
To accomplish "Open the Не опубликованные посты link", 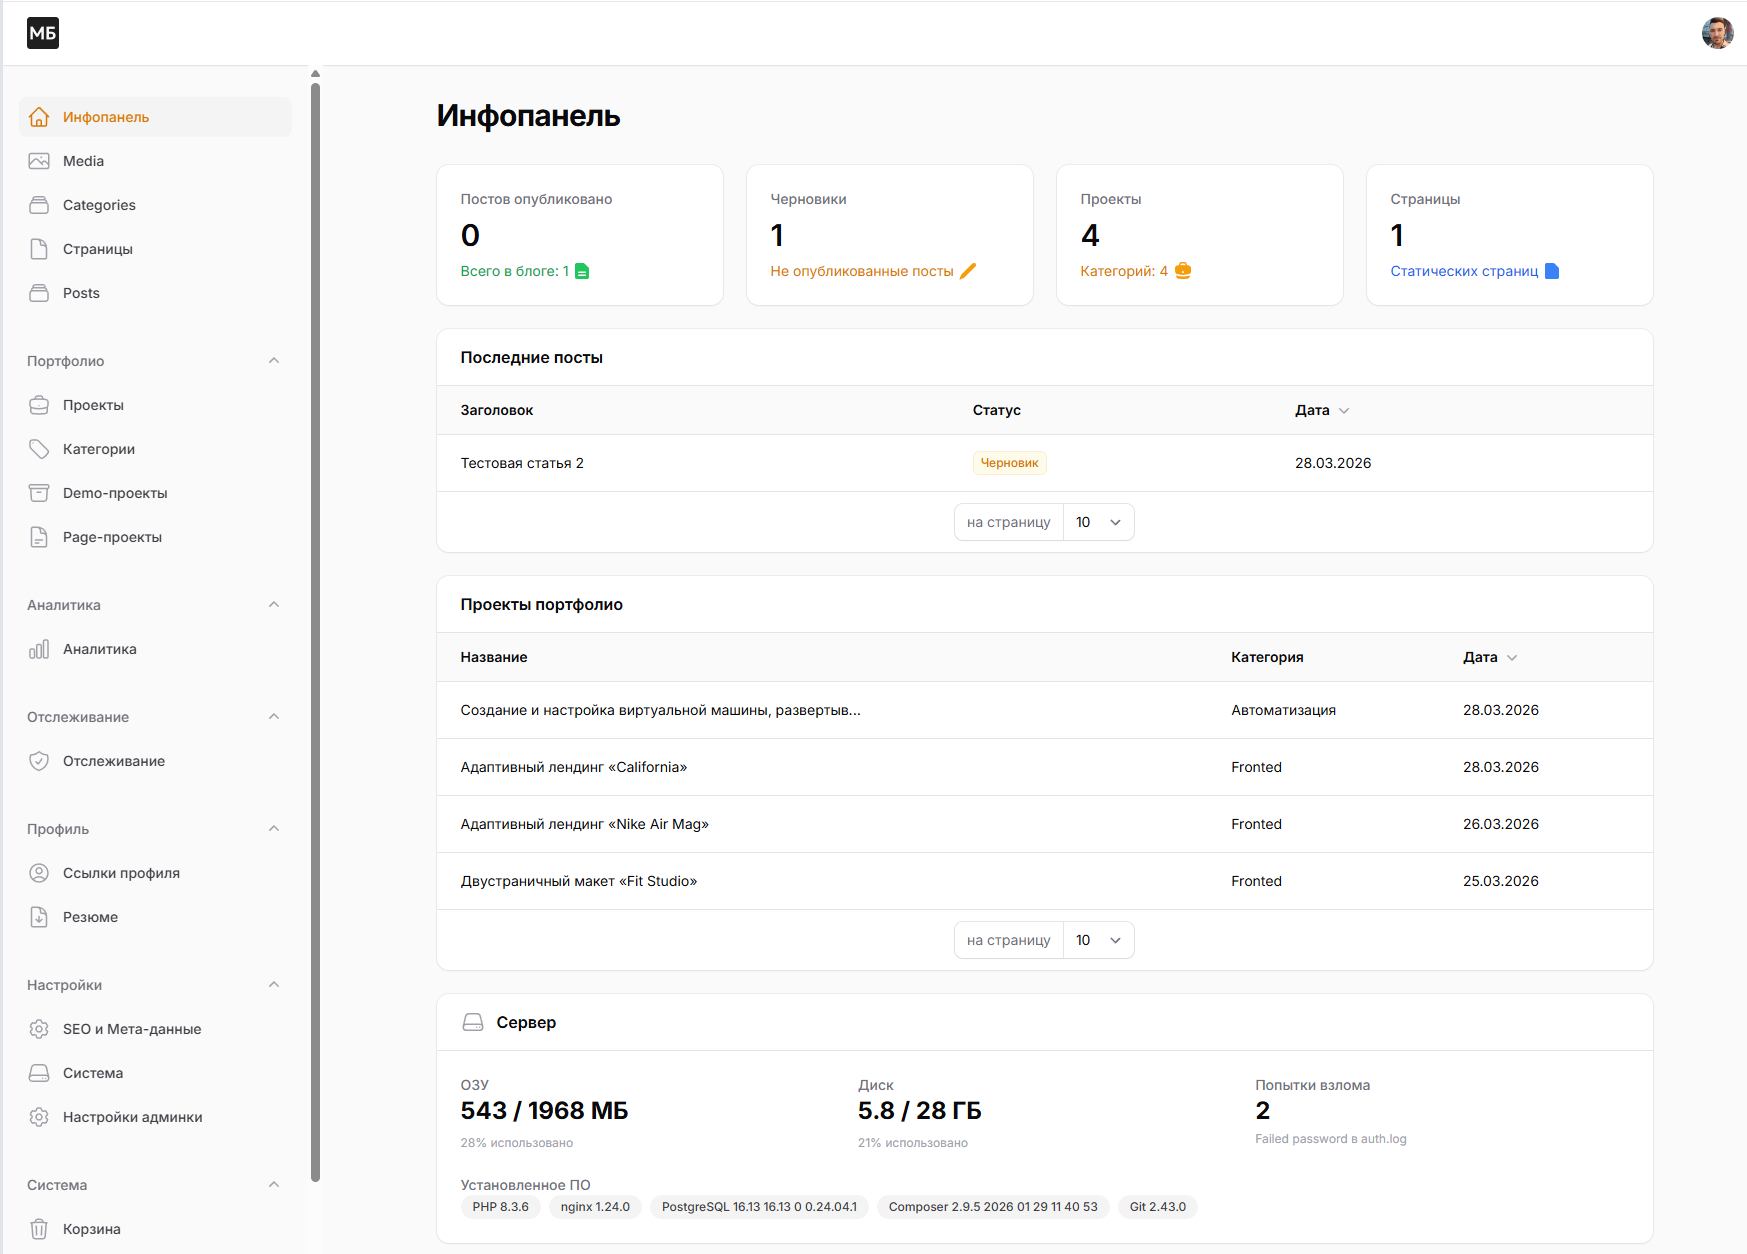I will [x=861, y=271].
